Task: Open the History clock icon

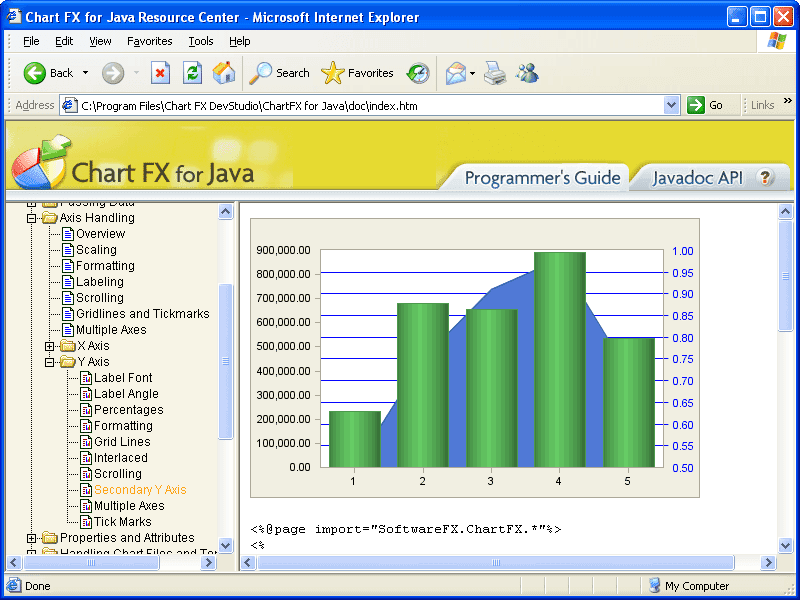Action: [x=418, y=73]
